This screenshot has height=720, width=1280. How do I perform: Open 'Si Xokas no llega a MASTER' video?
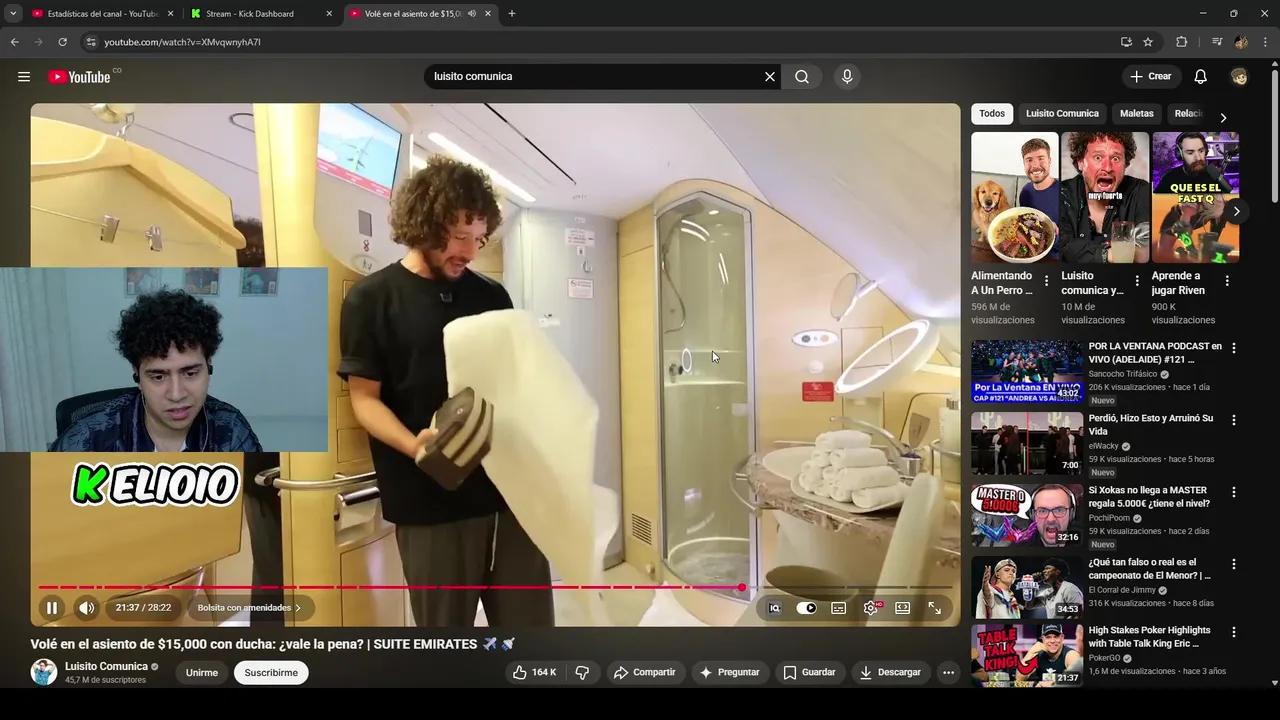[1147, 497]
